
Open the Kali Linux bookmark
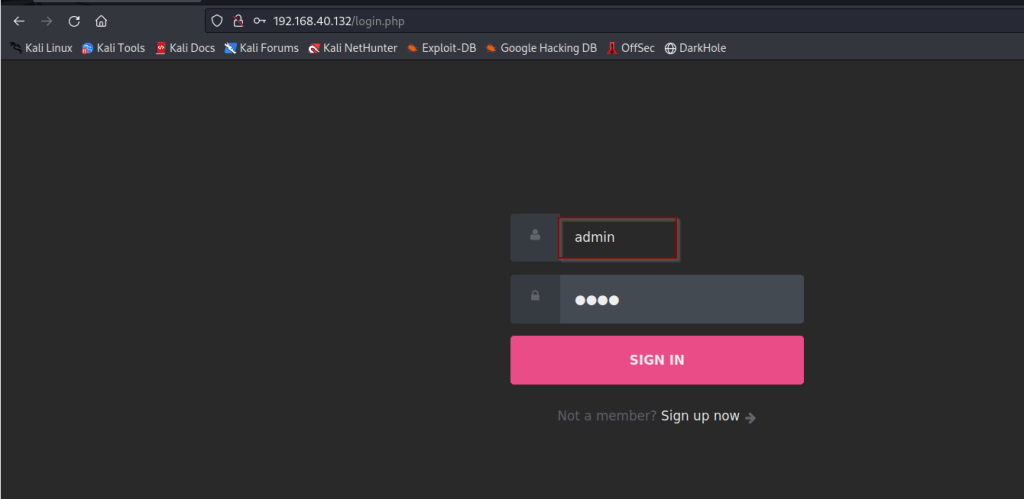[x=41, y=48]
